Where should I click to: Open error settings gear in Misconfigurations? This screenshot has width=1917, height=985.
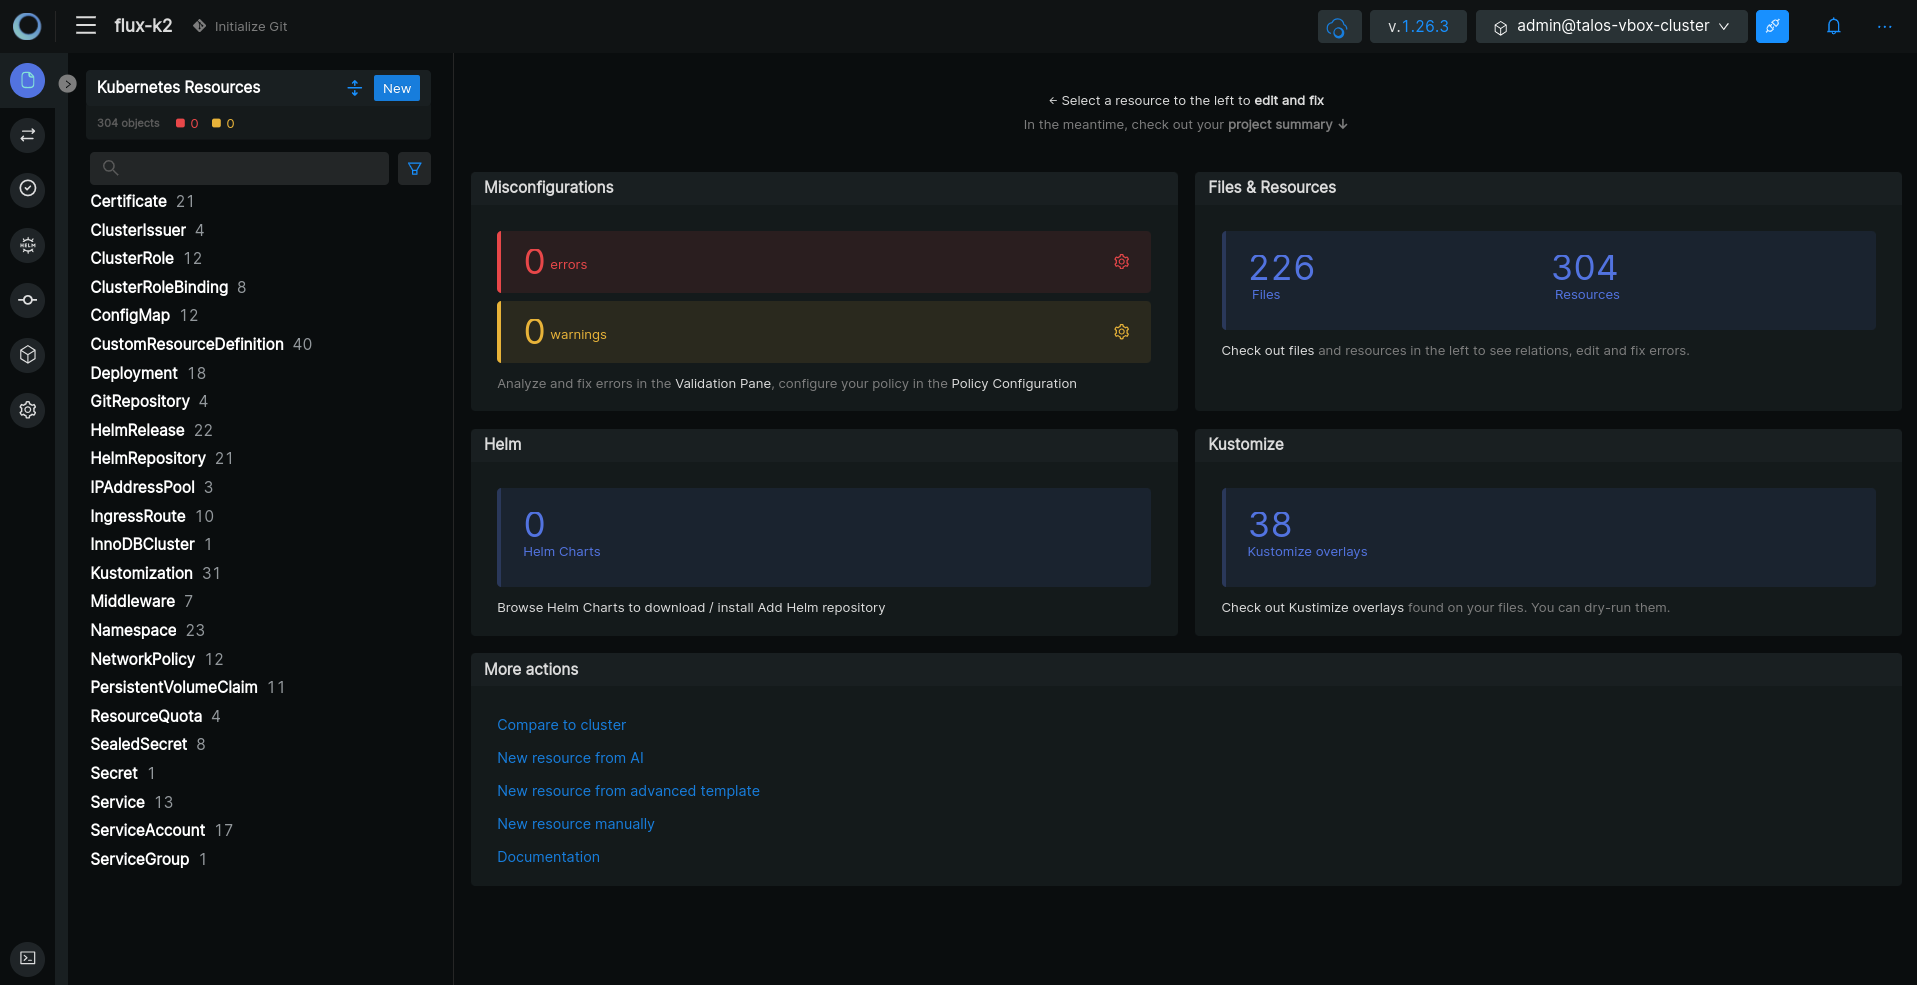(1122, 262)
